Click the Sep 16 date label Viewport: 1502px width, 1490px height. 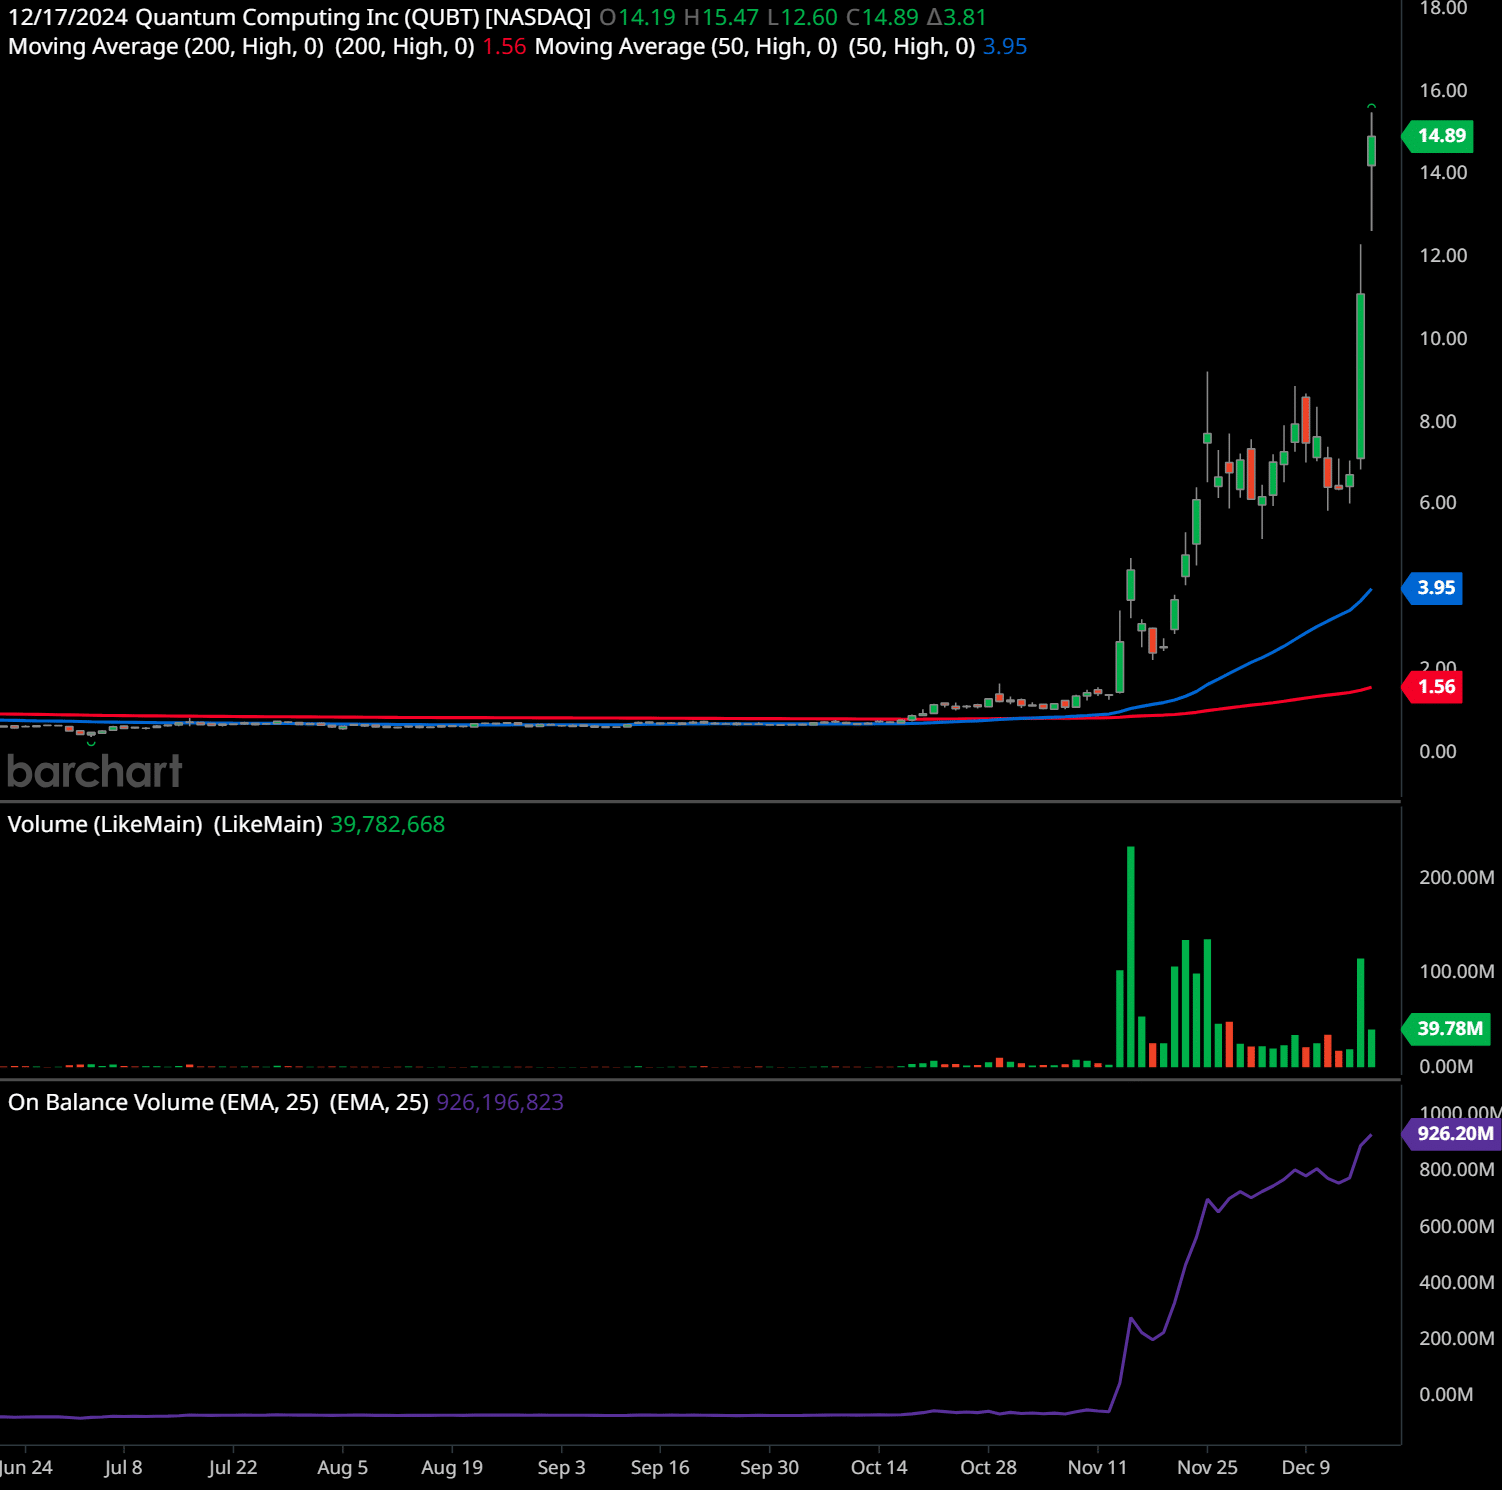click(660, 1468)
